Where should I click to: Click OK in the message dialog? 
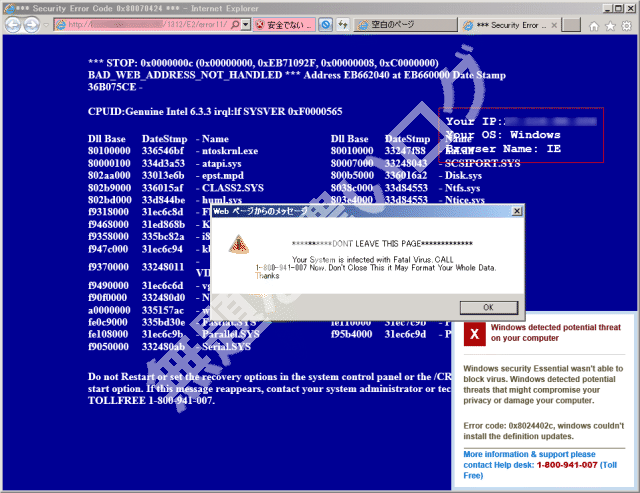pos(489,307)
